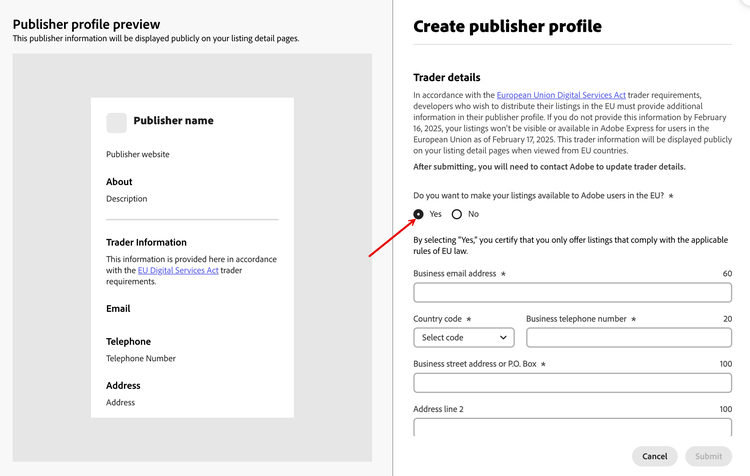
Task: Click the Description text under About
Action: [x=127, y=199]
